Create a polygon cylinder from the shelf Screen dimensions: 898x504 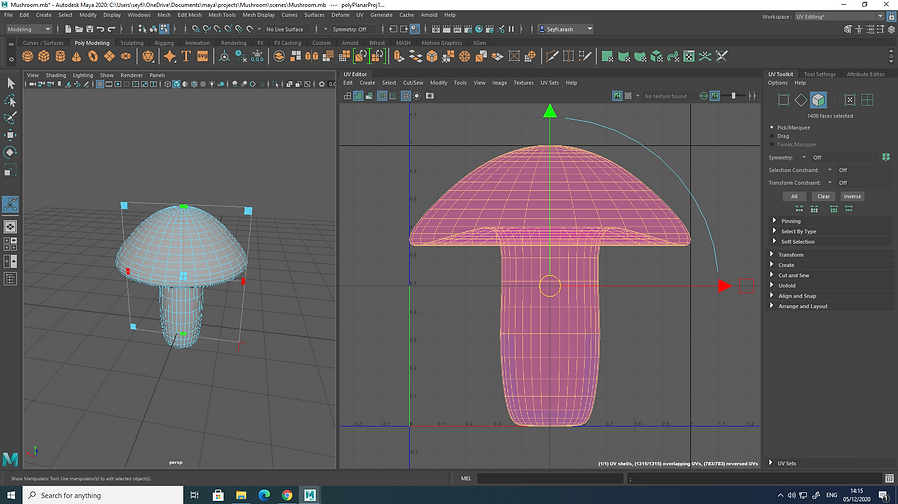click(60, 56)
